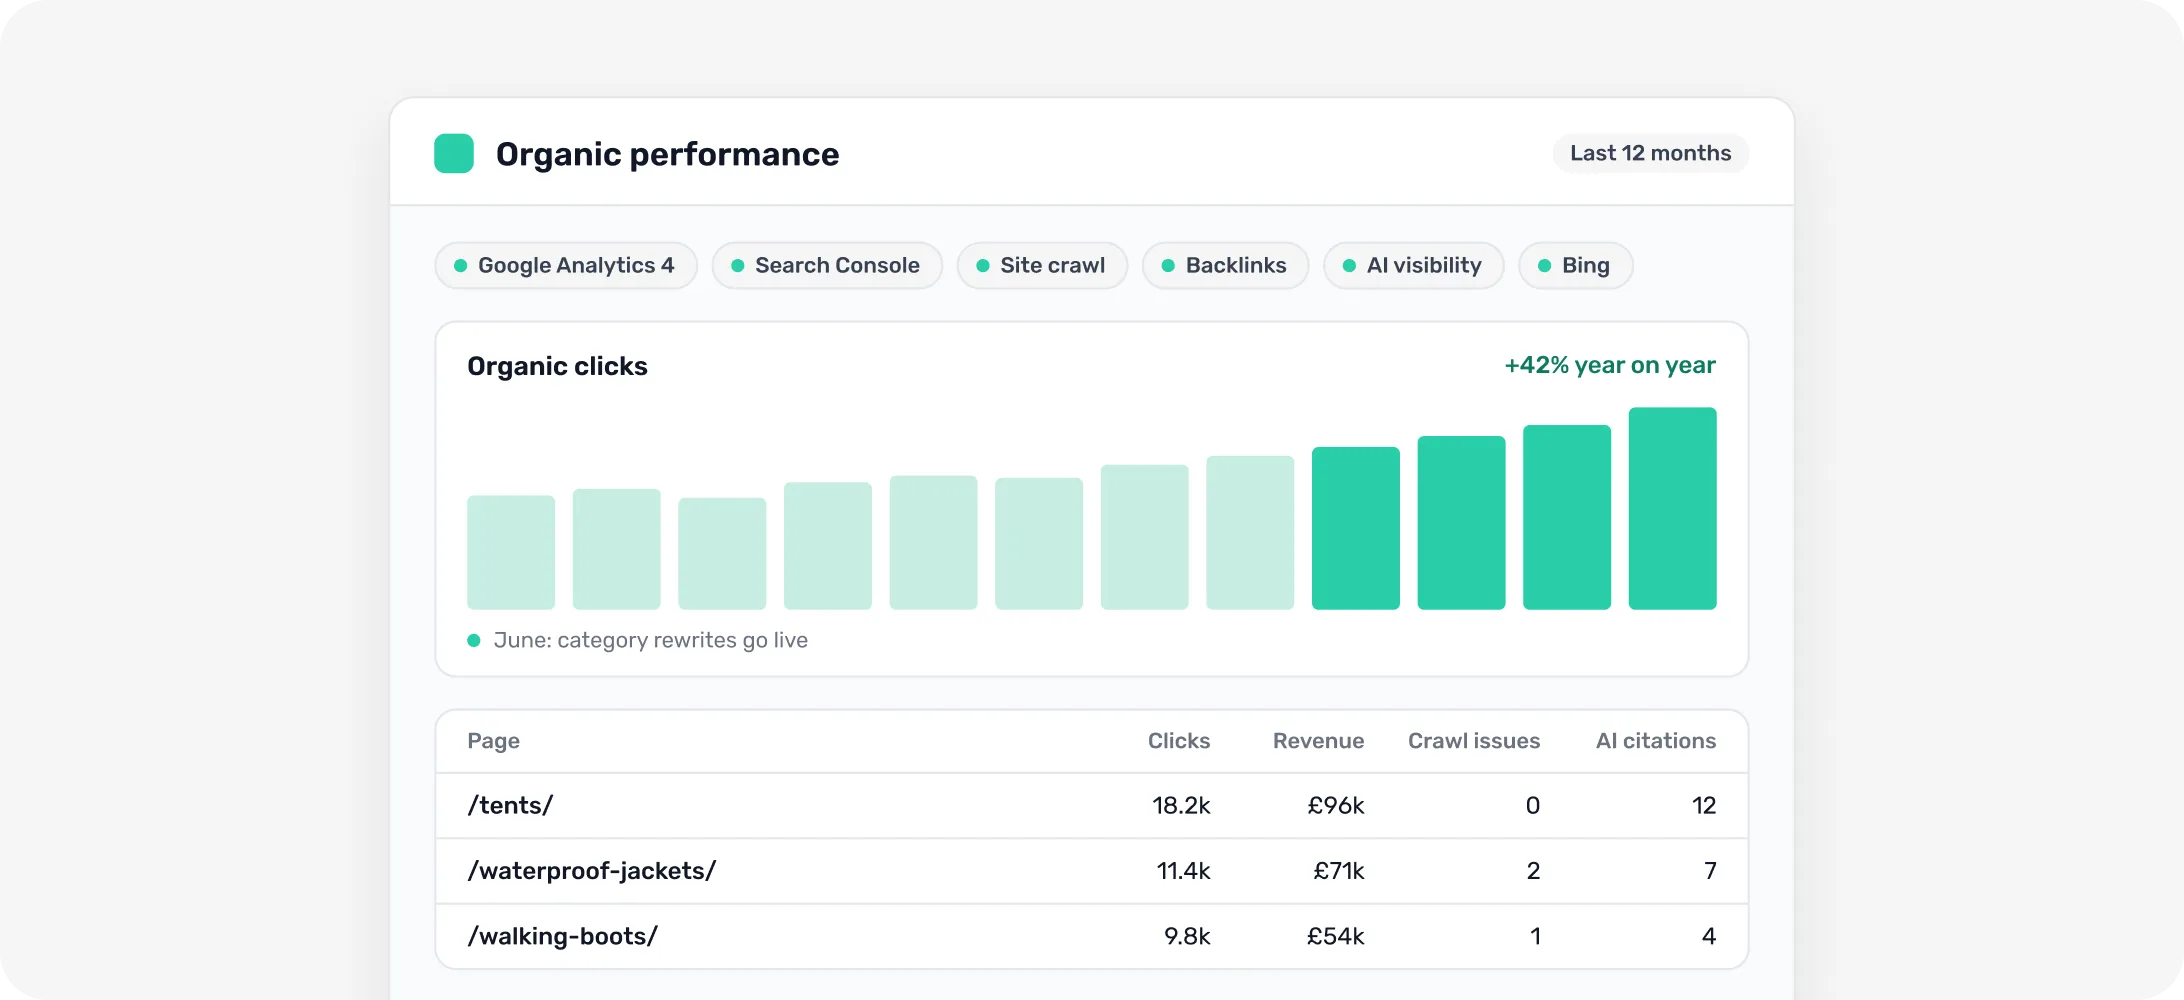Click the £71k revenue value
Viewport: 2184px width, 1000px height.
click(1339, 871)
